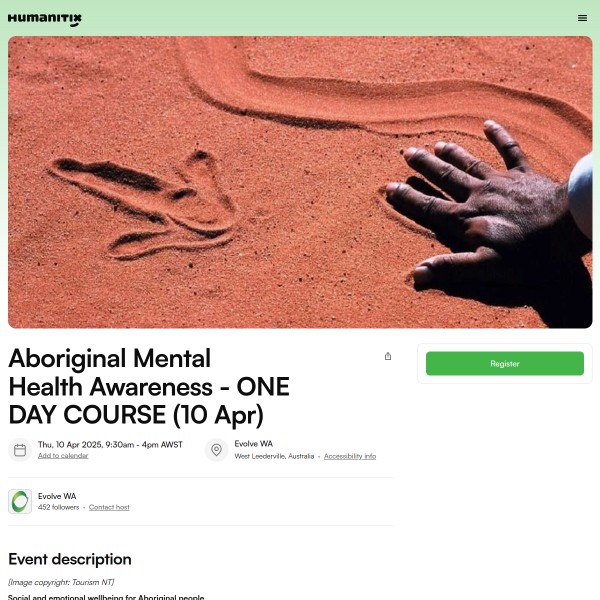Open the Accessibility info link
The height and width of the screenshot is (600, 600).
pos(350,456)
